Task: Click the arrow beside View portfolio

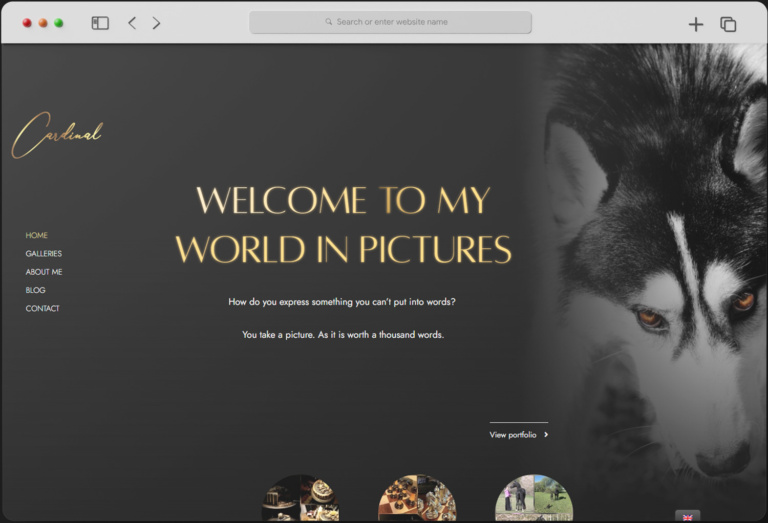Action: 546,434
